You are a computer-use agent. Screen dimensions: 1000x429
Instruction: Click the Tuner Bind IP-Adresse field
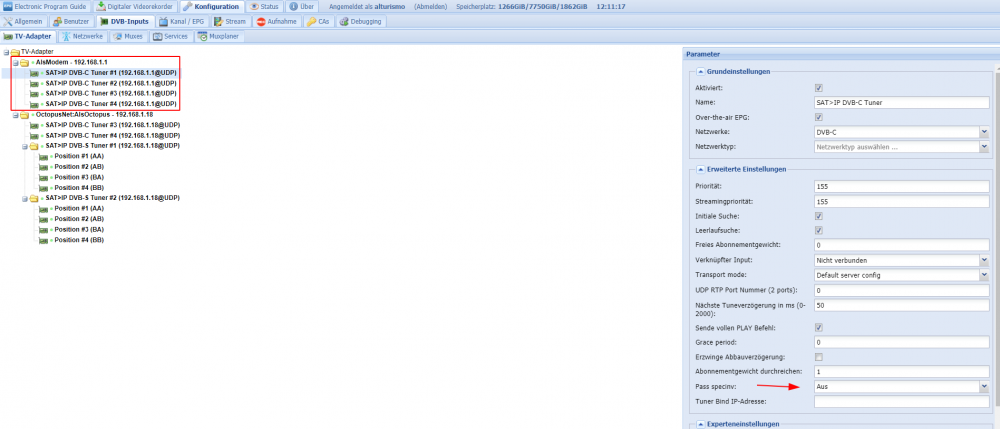pyautogui.click(x=902, y=402)
